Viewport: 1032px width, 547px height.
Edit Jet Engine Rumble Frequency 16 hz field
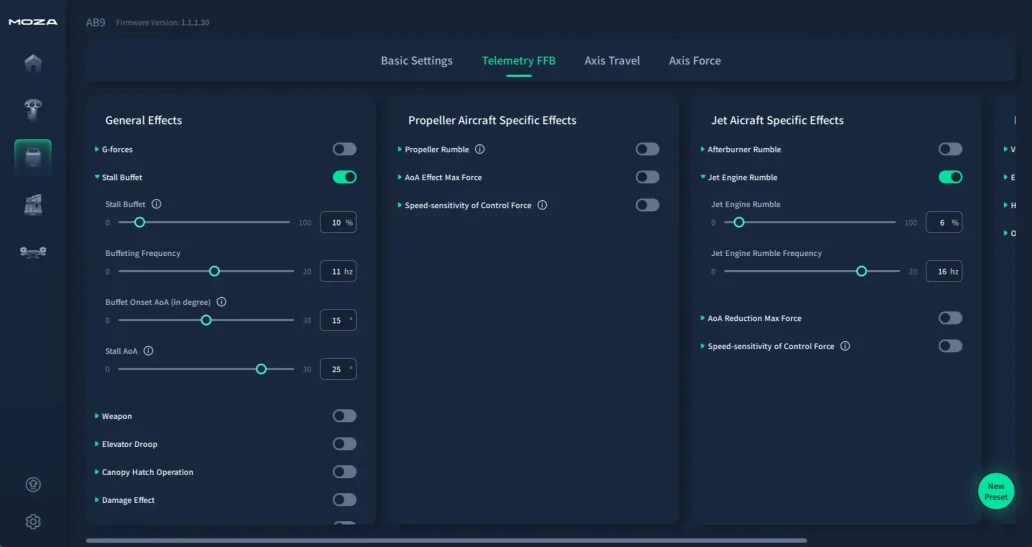(x=944, y=271)
